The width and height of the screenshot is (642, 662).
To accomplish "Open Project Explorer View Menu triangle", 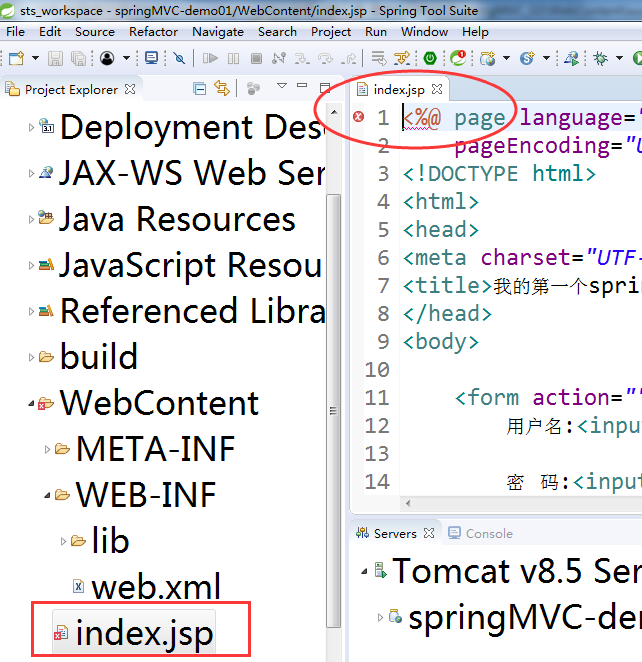I will click(x=282, y=86).
